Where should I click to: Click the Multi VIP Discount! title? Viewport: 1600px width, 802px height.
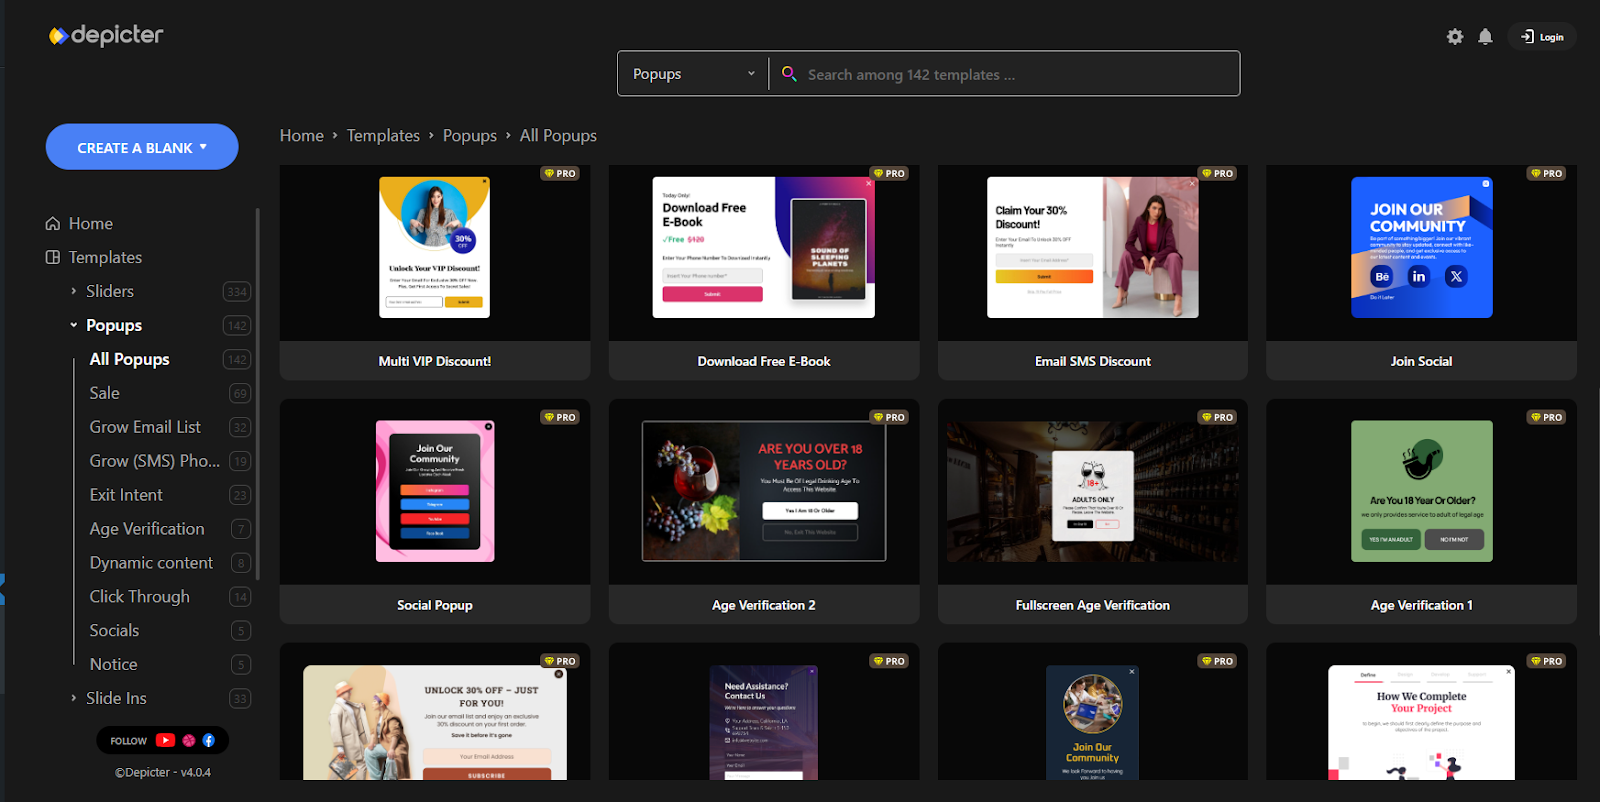(x=435, y=361)
